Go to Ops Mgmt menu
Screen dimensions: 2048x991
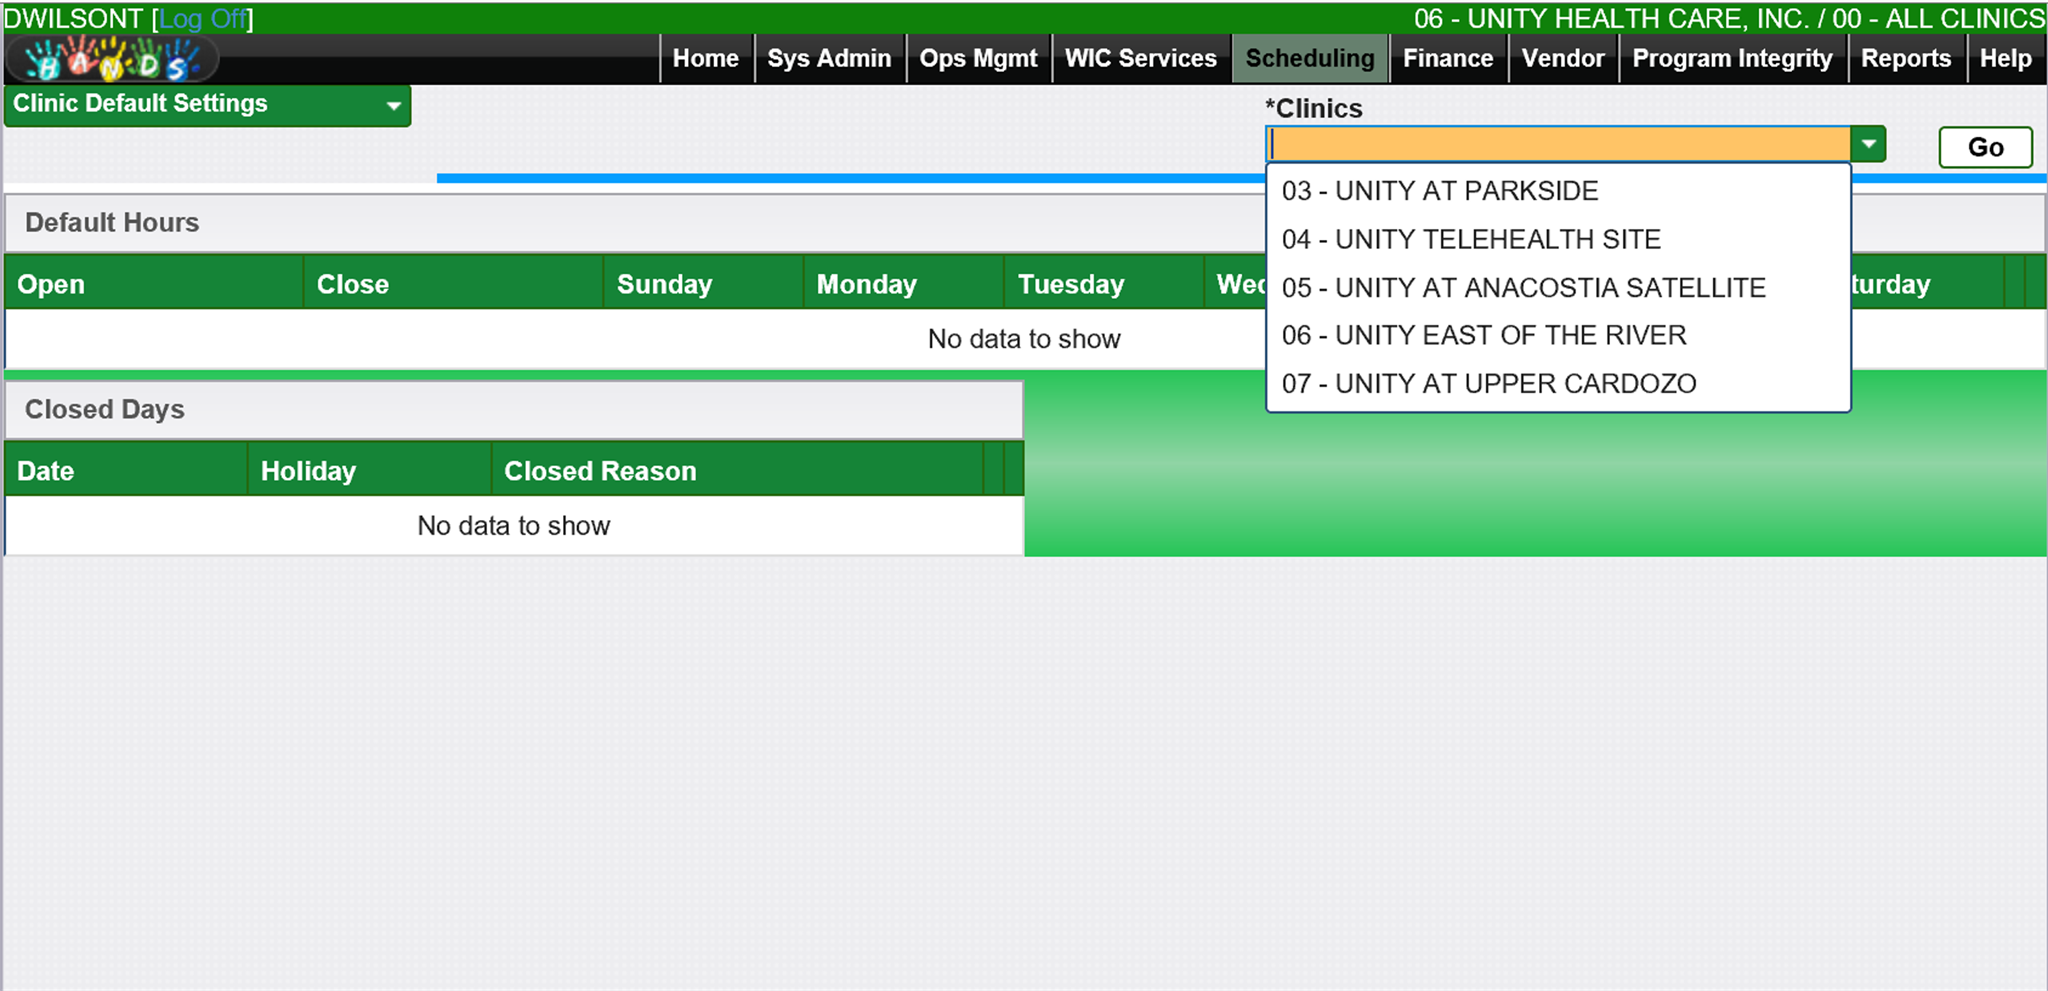coord(978,59)
